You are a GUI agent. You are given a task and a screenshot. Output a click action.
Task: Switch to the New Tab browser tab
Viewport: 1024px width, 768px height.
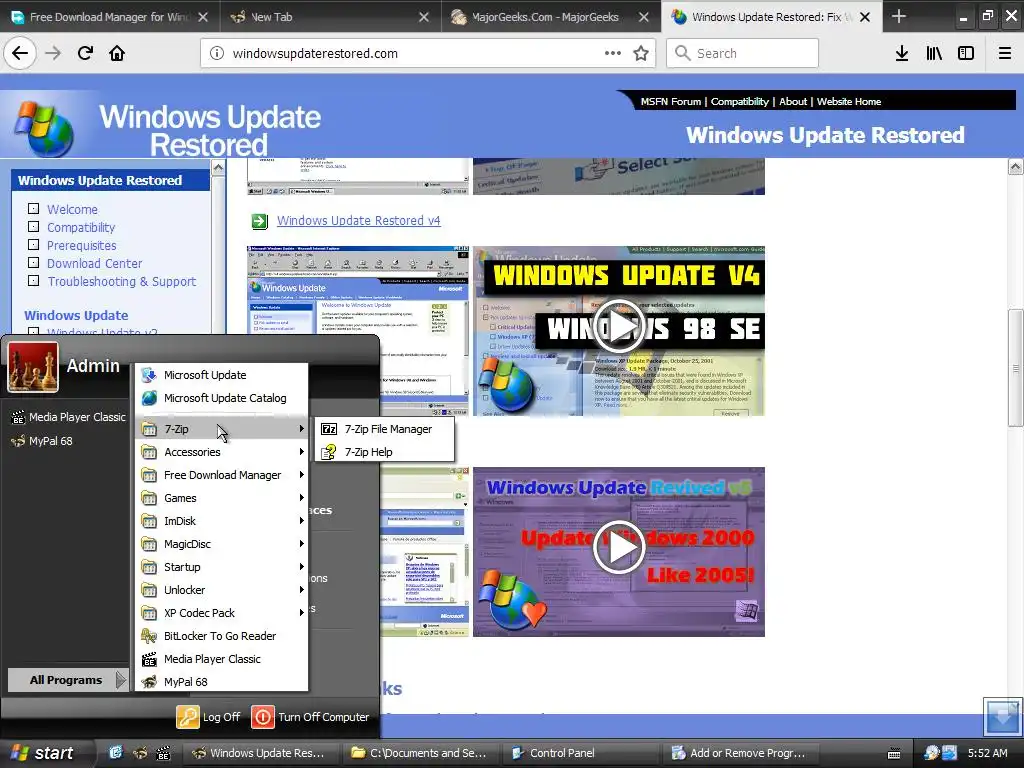coord(332,17)
